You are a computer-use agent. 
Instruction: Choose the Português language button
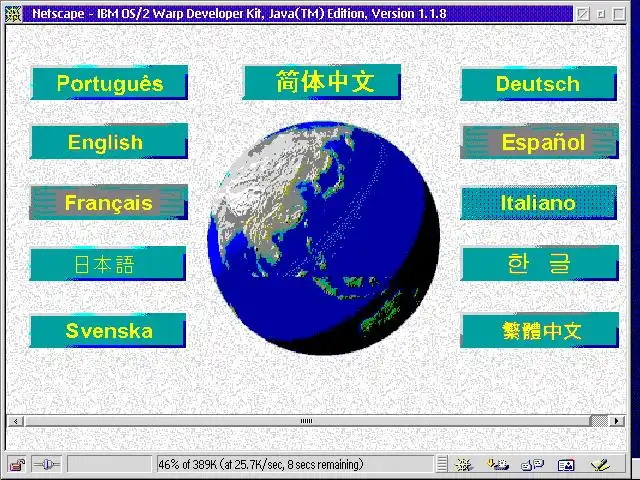109,83
